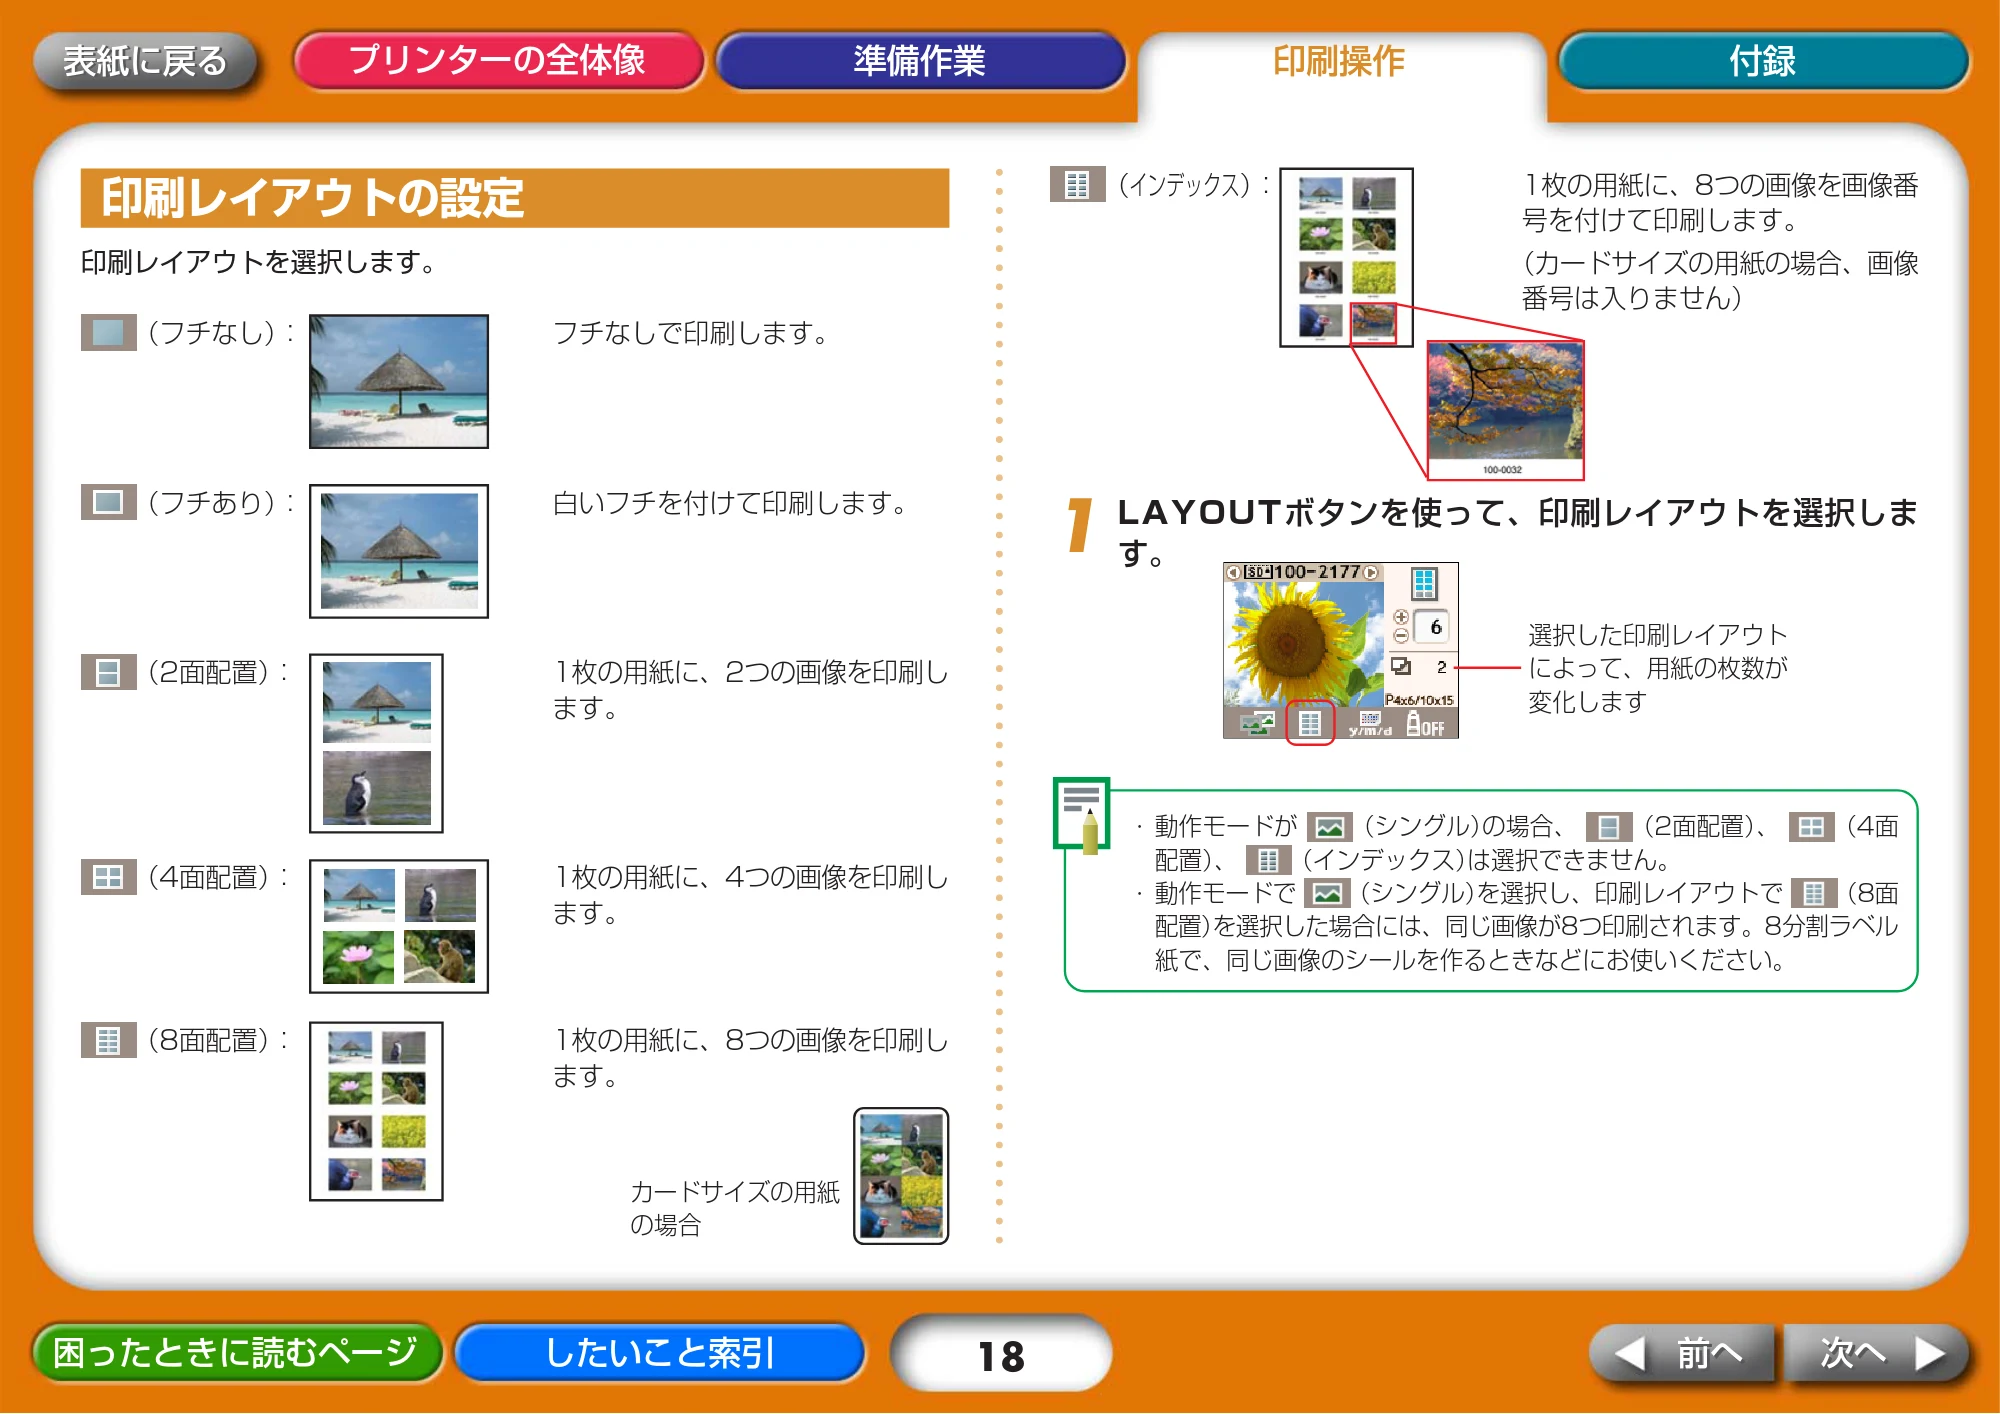Click the 4面配置 sample sheet preview
This screenshot has width=2000, height=1414.
[x=399, y=926]
